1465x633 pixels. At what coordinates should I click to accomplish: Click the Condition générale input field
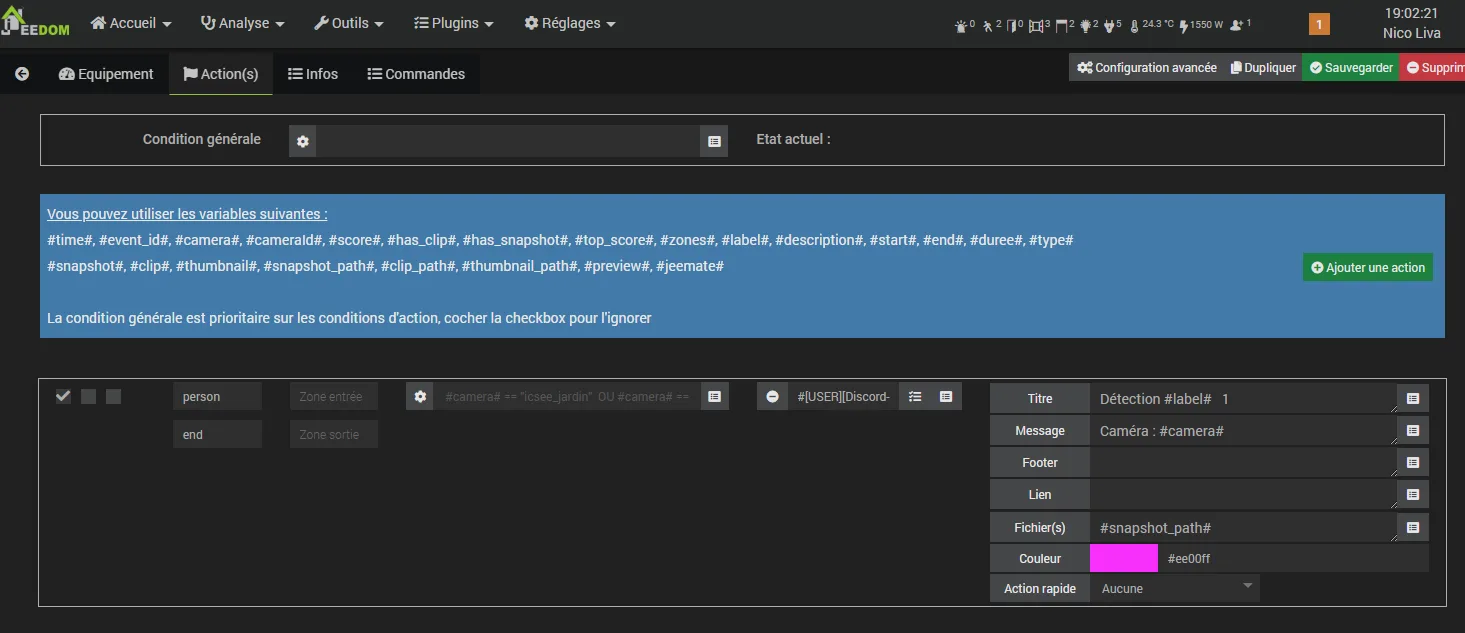click(508, 142)
